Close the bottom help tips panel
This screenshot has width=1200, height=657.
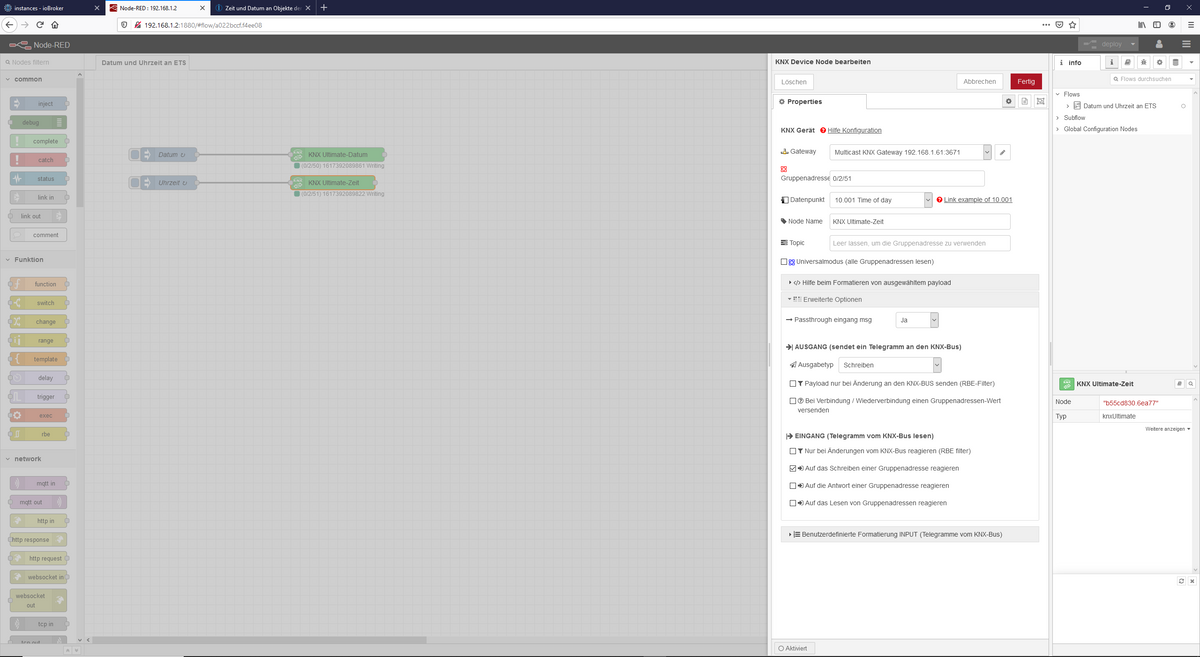pyautogui.click(x=1191, y=581)
